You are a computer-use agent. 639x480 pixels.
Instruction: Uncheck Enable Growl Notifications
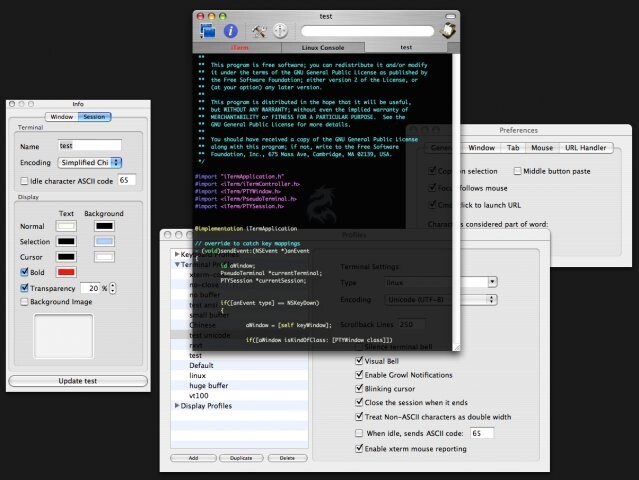[x=359, y=374]
